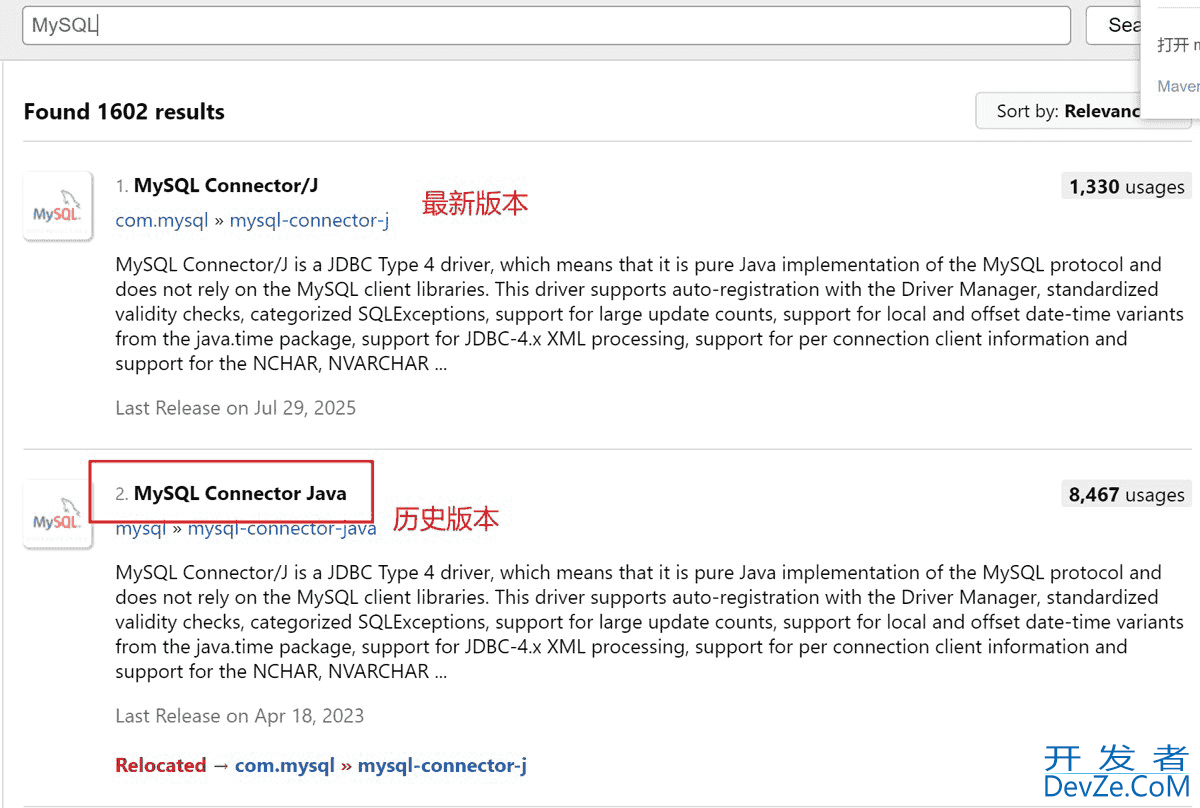
Task: Click the MySQL Connector/J result title
Action: click(x=226, y=185)
